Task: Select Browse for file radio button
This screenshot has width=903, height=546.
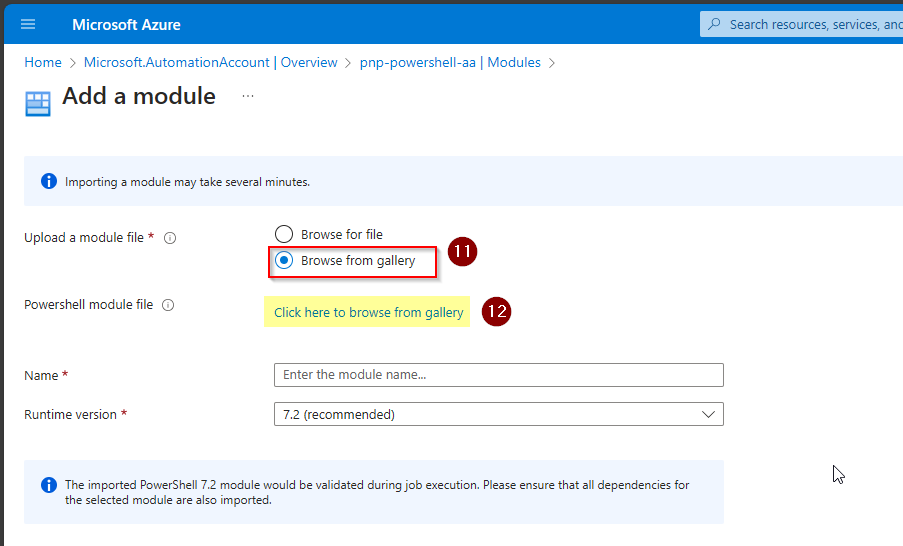Action: pos(284,234)
